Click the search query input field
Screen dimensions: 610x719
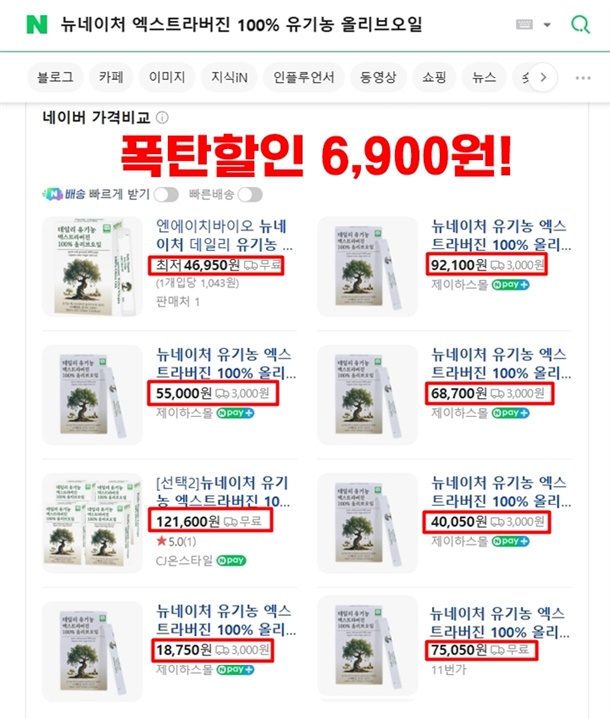(x=280, y=24)
